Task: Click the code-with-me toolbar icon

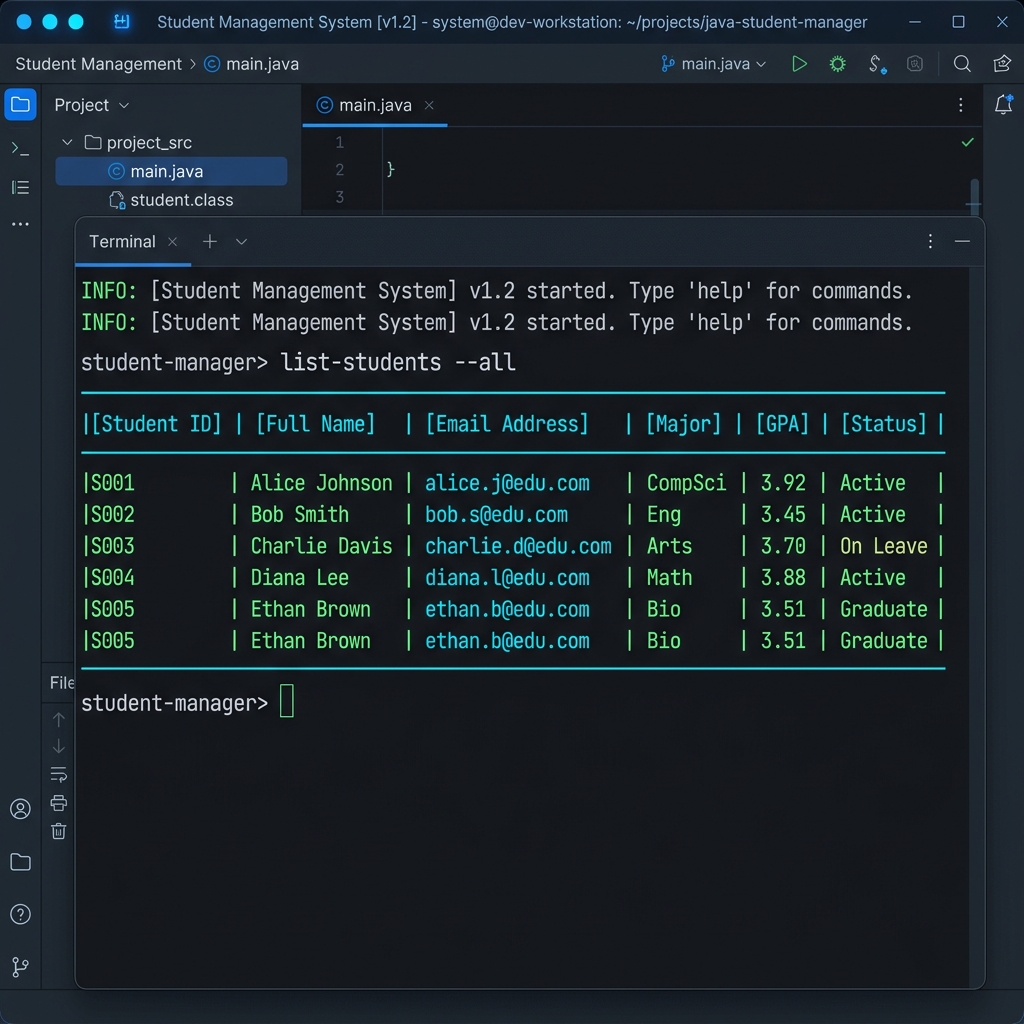Action: coord(915,64)
